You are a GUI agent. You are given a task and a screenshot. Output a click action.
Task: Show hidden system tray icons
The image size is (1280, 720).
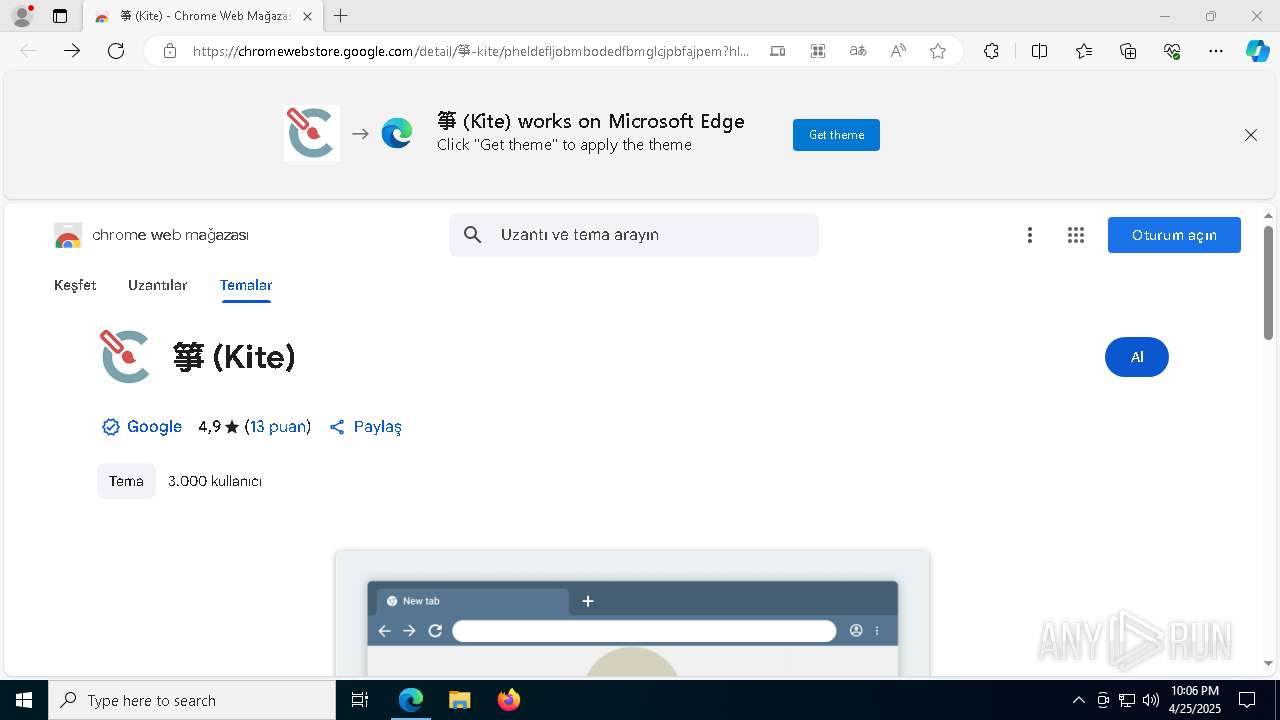(1078, 700)
